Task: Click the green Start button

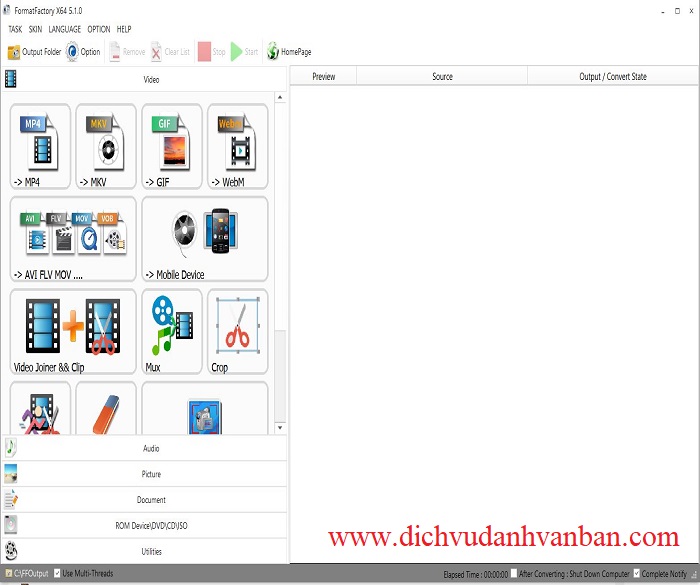Action: 244,52
